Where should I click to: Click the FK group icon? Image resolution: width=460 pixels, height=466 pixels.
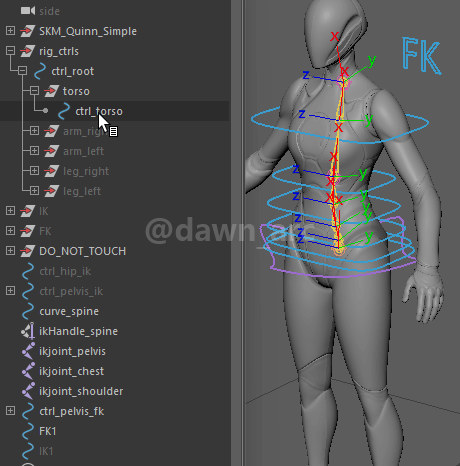pos(27,231)
